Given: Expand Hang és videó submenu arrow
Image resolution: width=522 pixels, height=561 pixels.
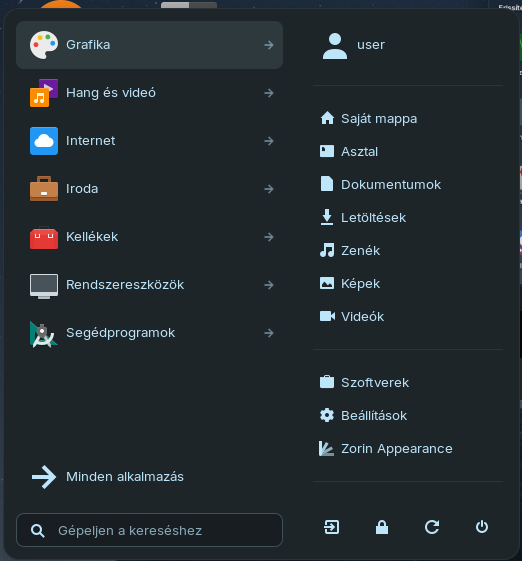Looking at the screenshot, I should click(x=269, y=93).
